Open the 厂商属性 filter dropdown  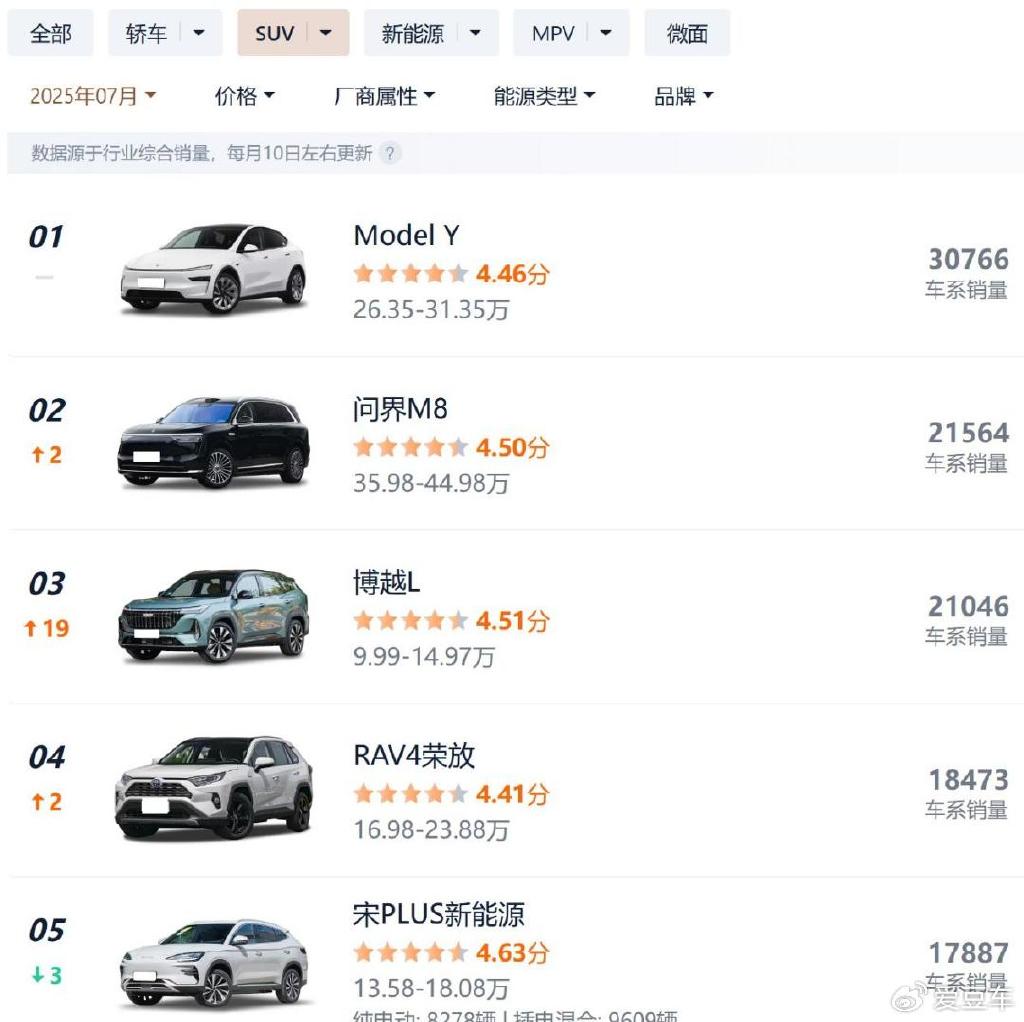pyautogui.click(x=384, y=96)
